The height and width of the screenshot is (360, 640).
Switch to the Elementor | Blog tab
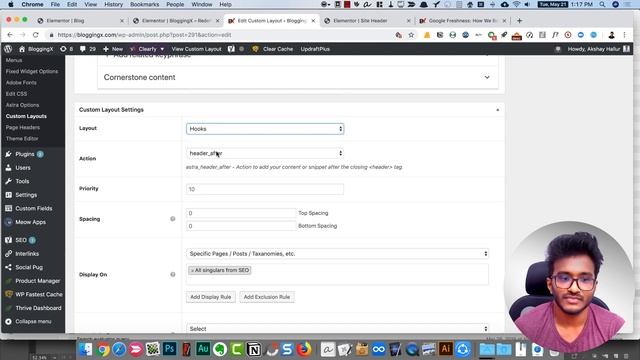pos(79,20)
